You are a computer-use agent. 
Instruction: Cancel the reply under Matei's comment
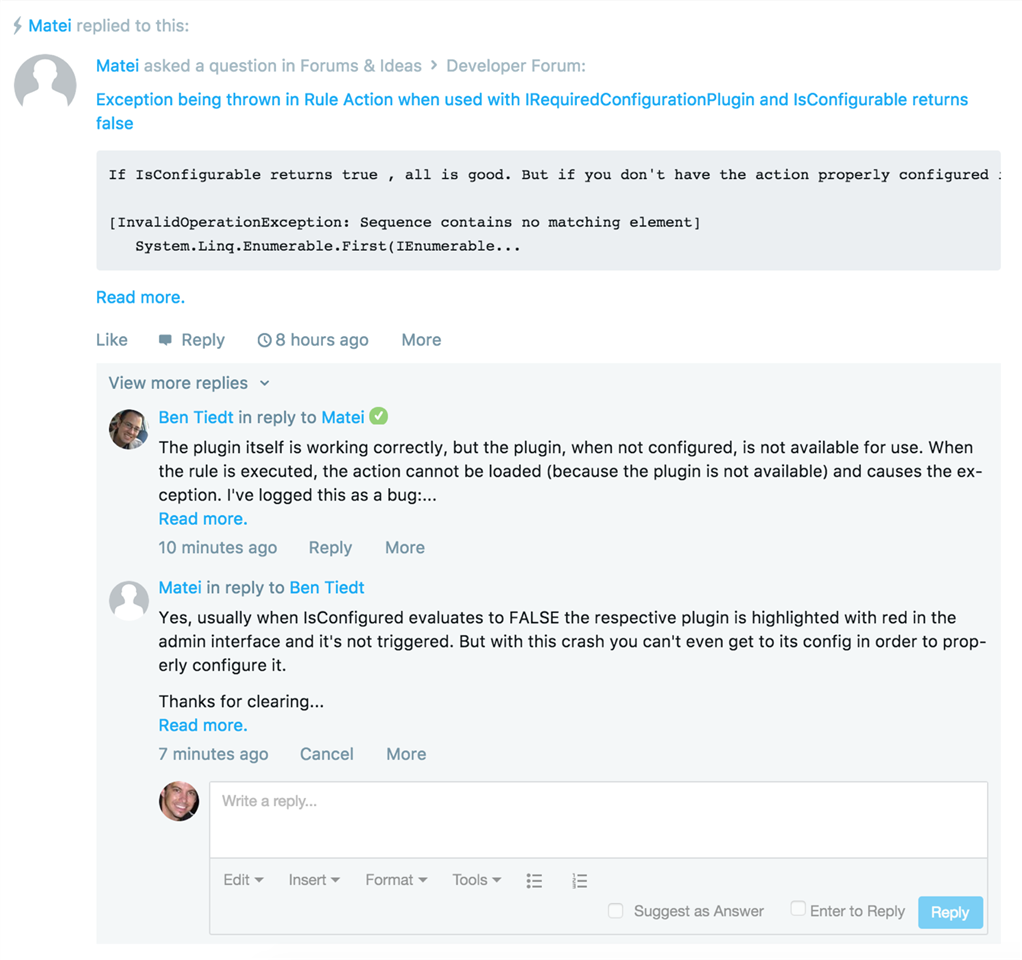[x=327, y=754]
